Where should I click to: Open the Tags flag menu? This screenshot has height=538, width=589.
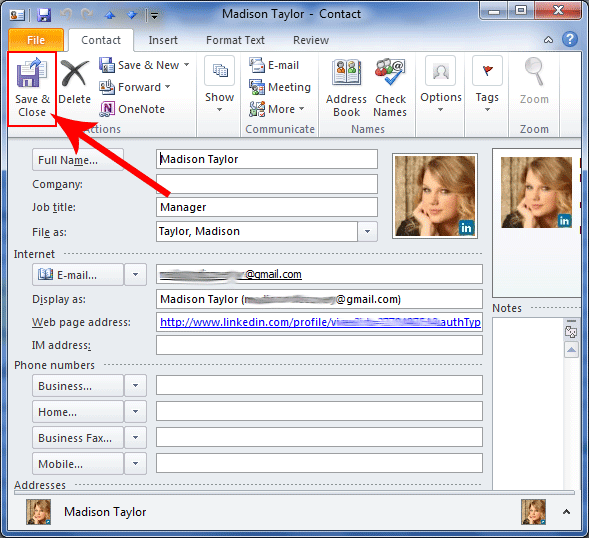pos(487,85)
